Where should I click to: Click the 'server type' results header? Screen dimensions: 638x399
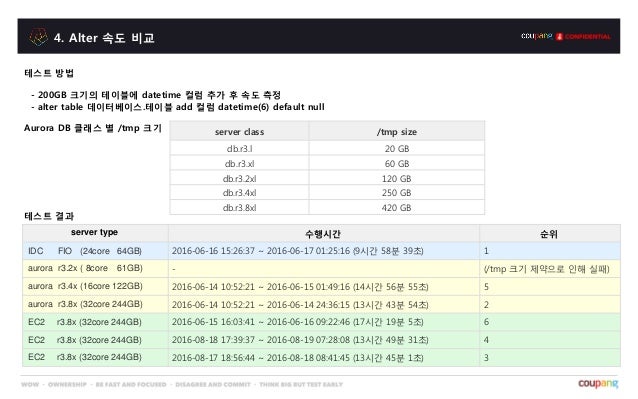pos(94,232)
